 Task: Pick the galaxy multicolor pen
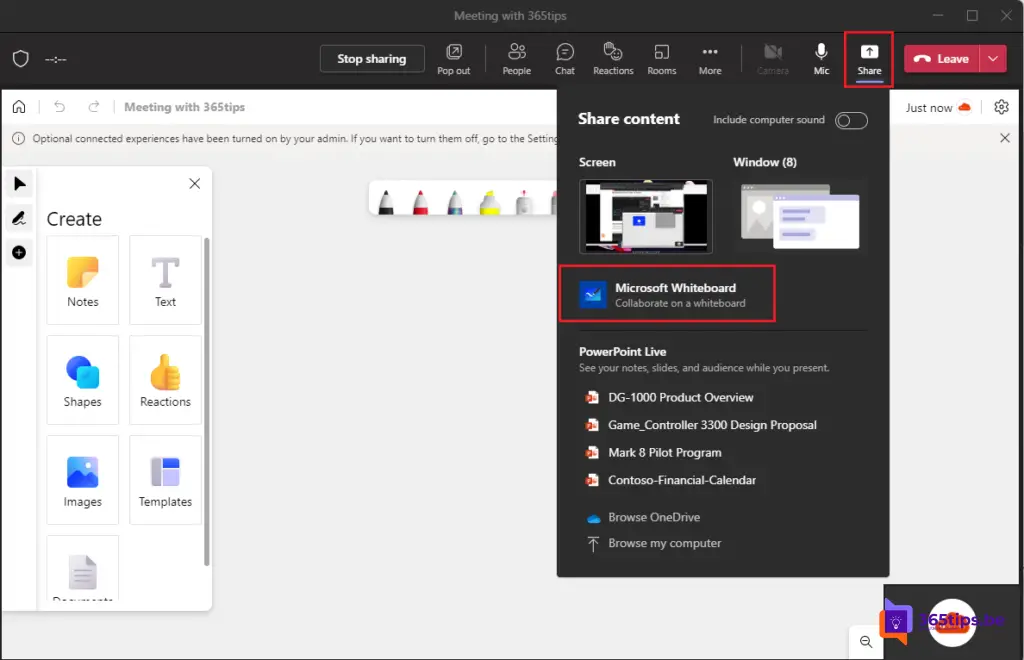[x=455, y=202]
